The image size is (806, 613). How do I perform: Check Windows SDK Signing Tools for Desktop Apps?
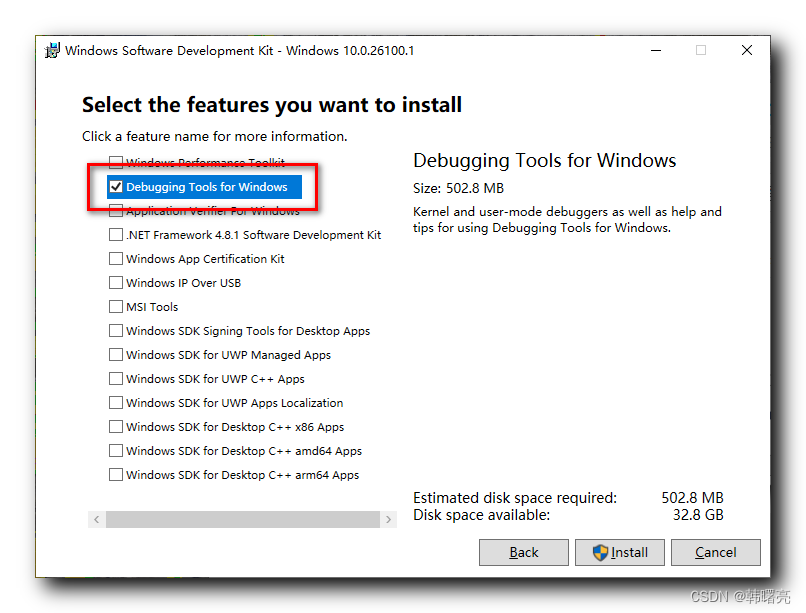(x=116, y=331)
